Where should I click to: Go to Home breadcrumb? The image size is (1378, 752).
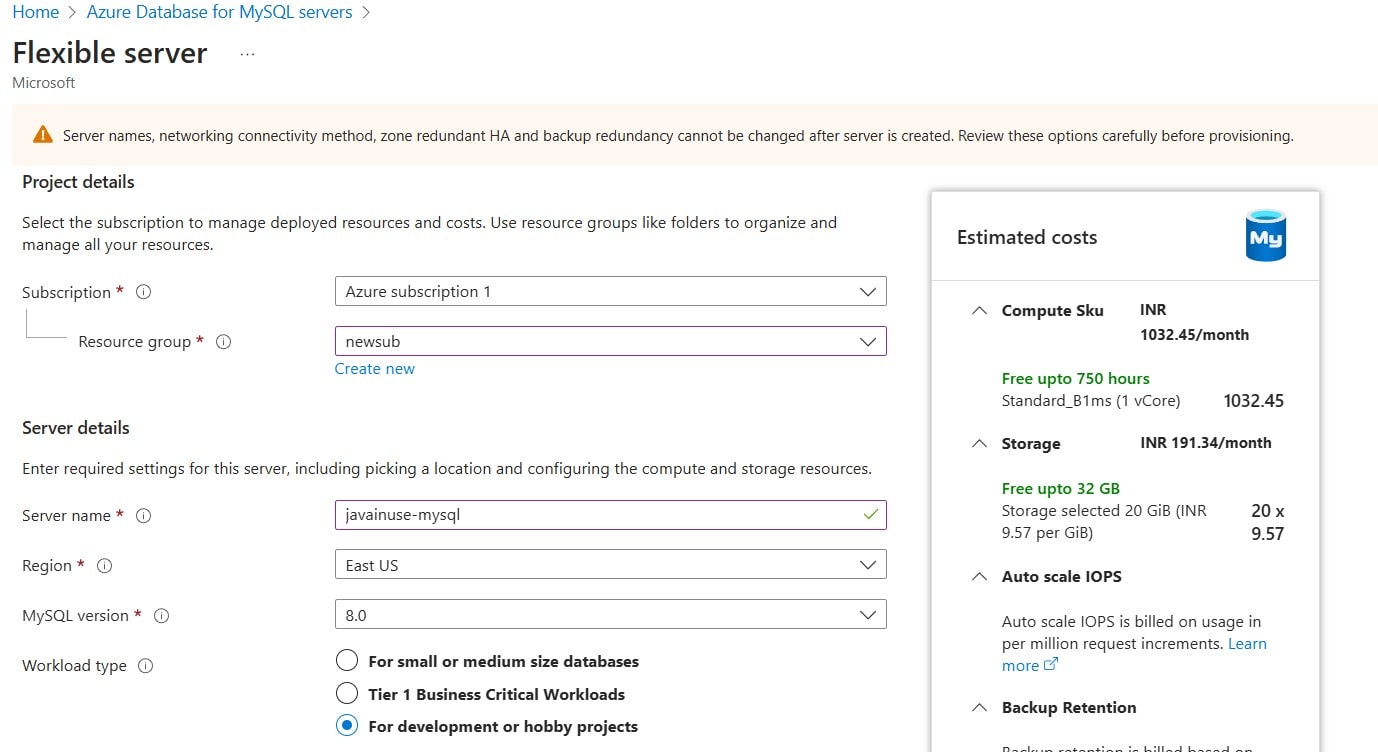point(36,13)
